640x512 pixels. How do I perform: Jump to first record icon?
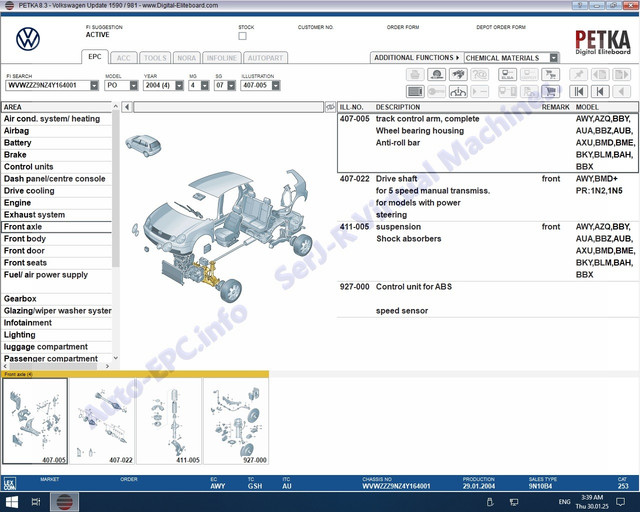click(x=578, y=91)
